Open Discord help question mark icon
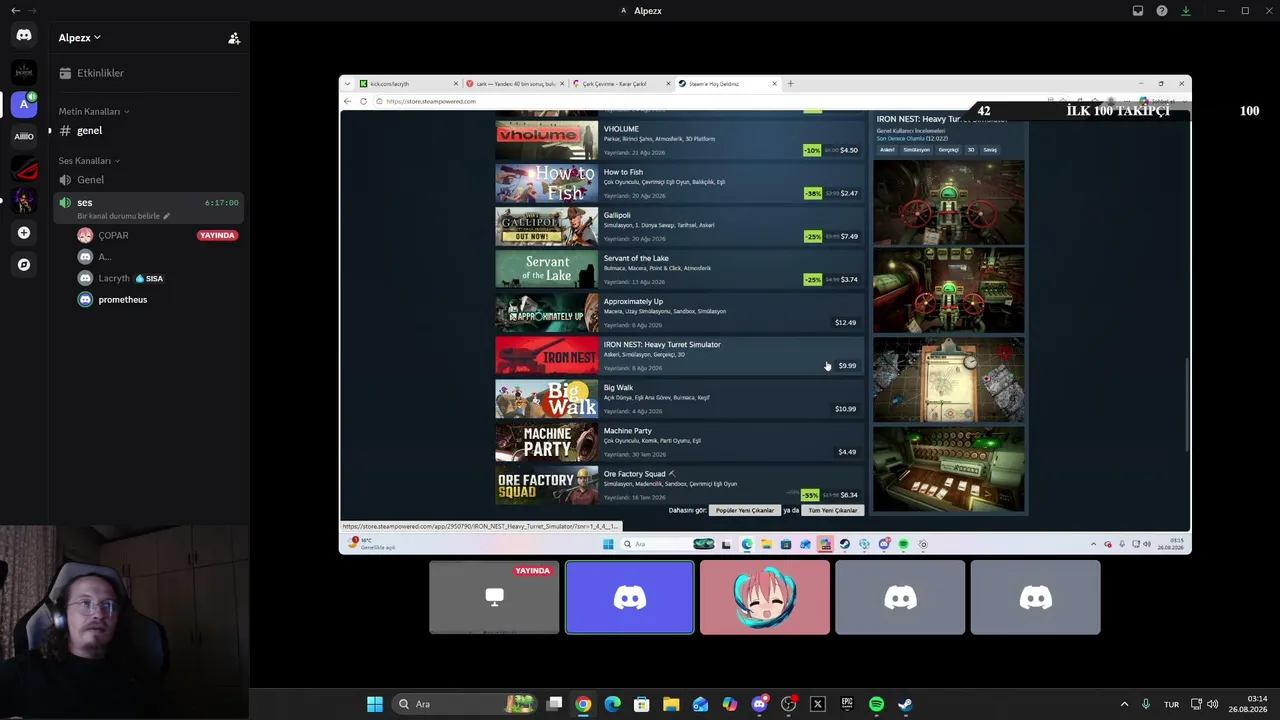This screenshot has height=720, width=1280. coord(1162,11)
